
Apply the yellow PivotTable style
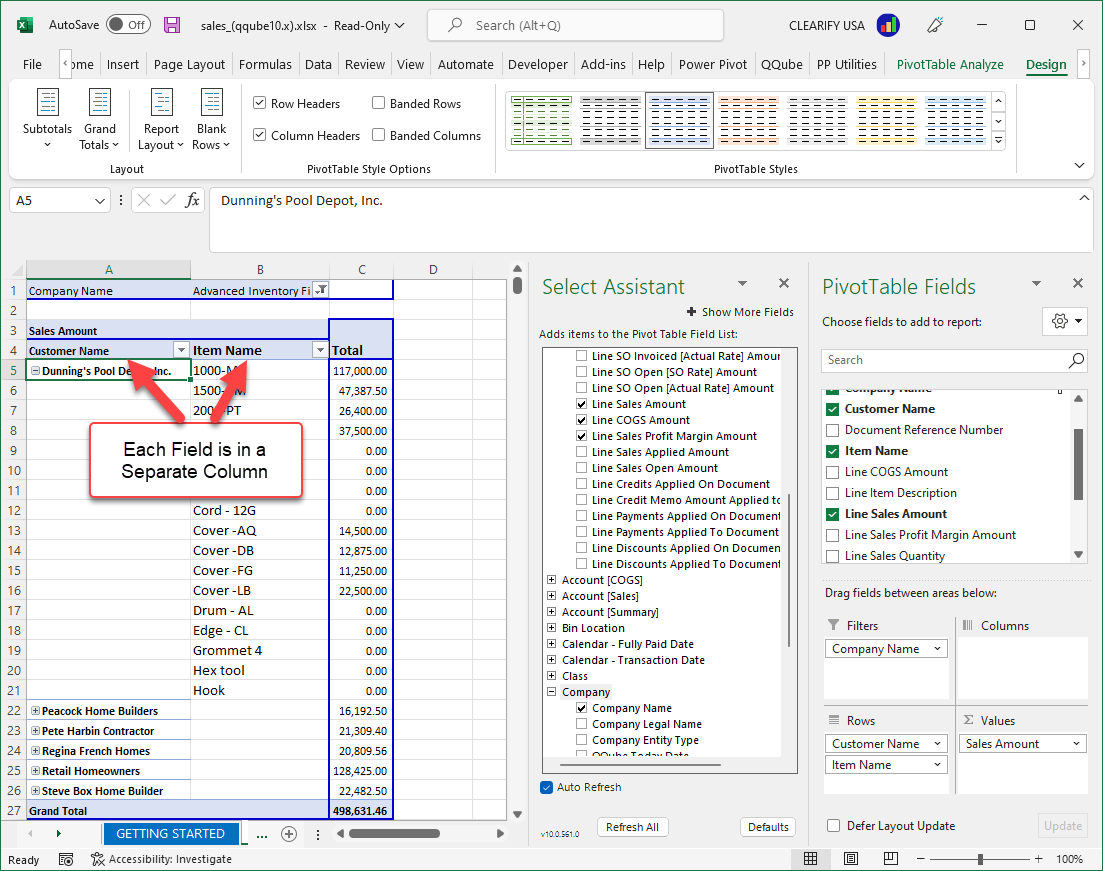coord(886,120)
